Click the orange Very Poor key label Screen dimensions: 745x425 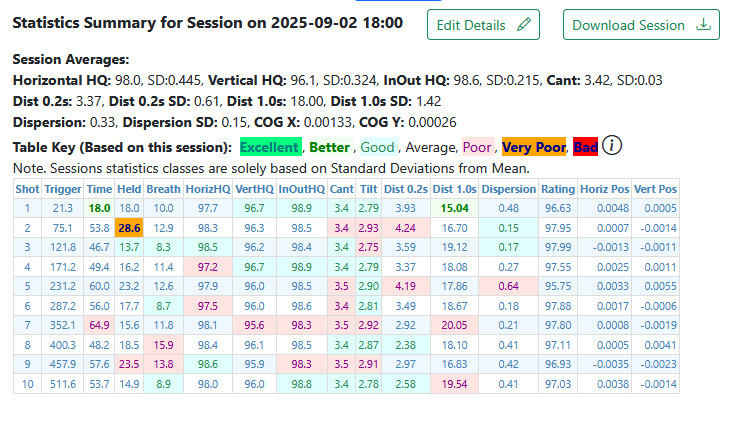coord(533,147)
